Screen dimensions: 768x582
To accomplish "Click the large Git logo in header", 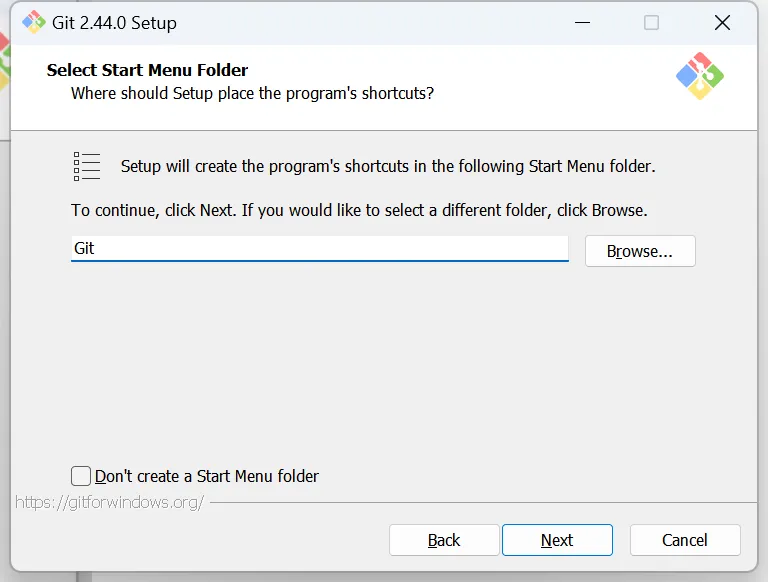I will tap(700, 76).
